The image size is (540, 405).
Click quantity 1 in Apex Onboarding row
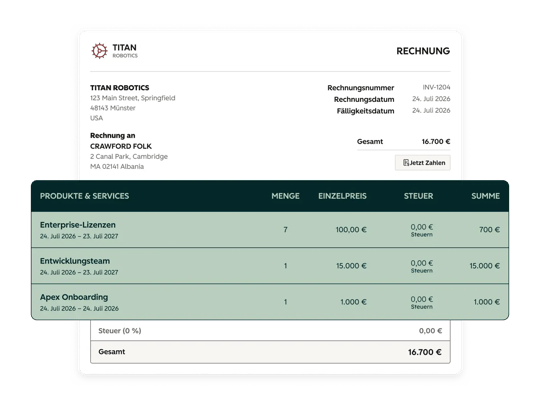[x=285, y=302]
